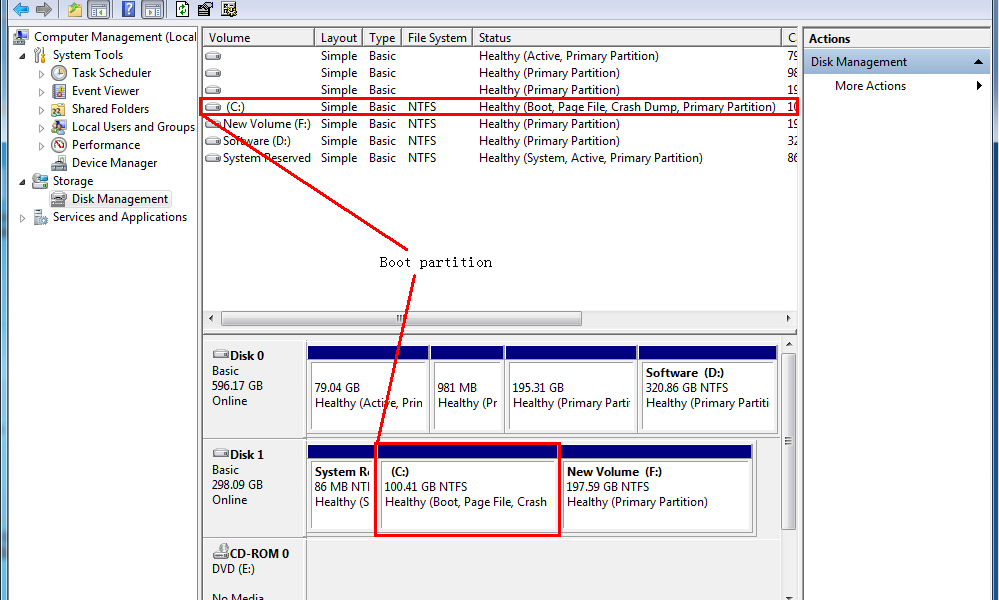Click the Forward navigation arrow
This screenshot has width=999, height=600.
[42, 9]
